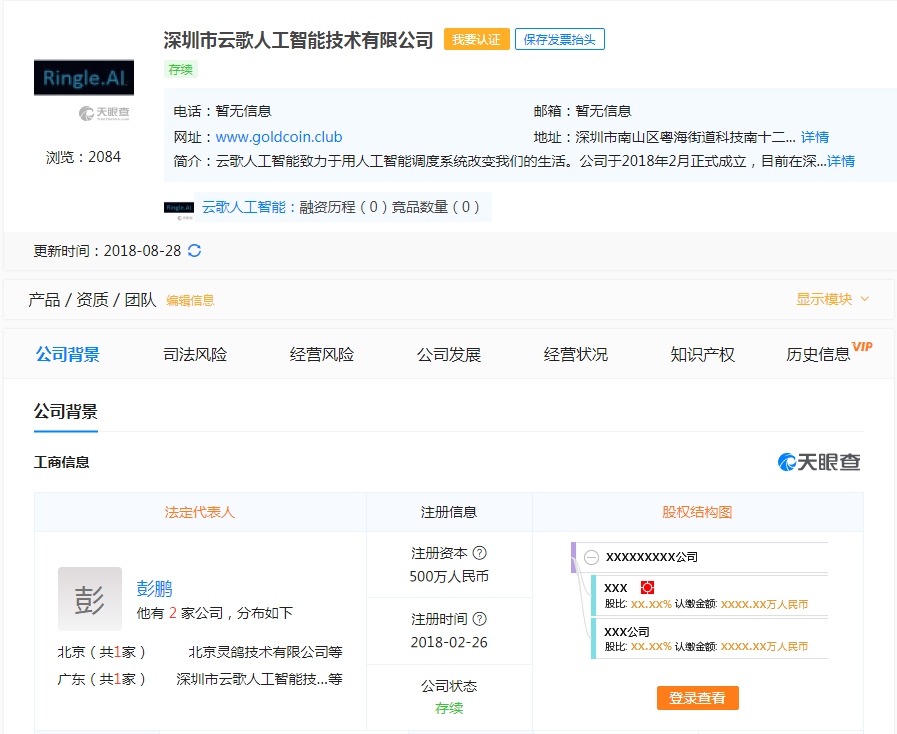Image resolution: width=897 pixels, height=734 pixels.
Task: Click the Ringle.AI company logo
Action: 84,77
